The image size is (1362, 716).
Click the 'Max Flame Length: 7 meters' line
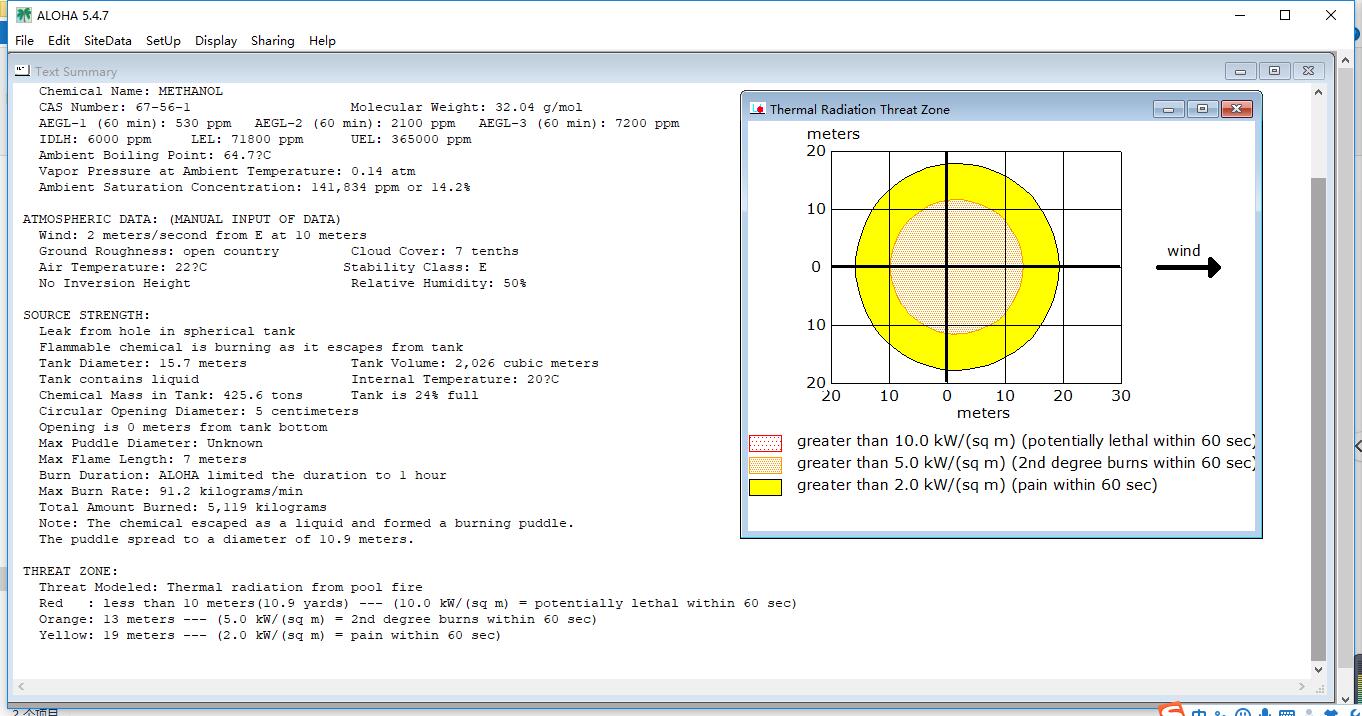point(143,459)
